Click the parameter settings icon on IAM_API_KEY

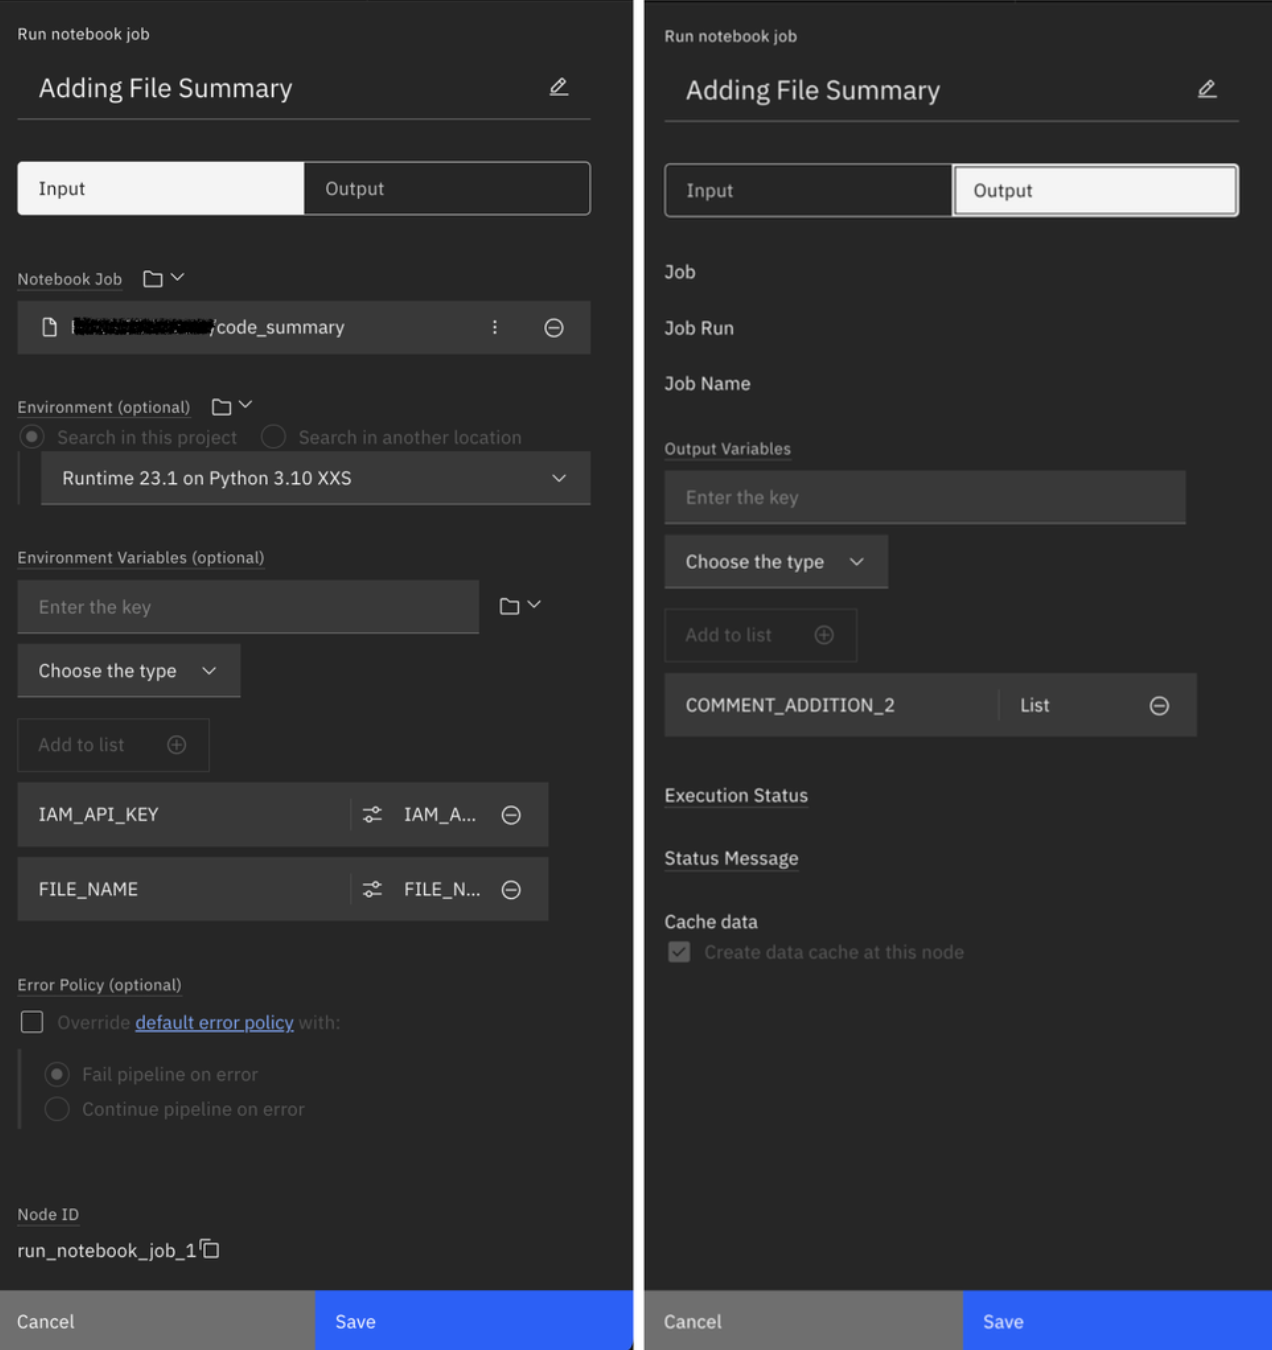point(372,814)
